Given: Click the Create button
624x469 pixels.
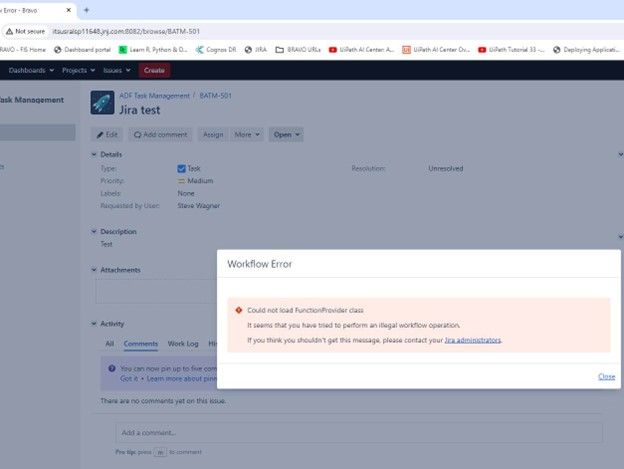Looking at the screenshot, I should [154, 70].
